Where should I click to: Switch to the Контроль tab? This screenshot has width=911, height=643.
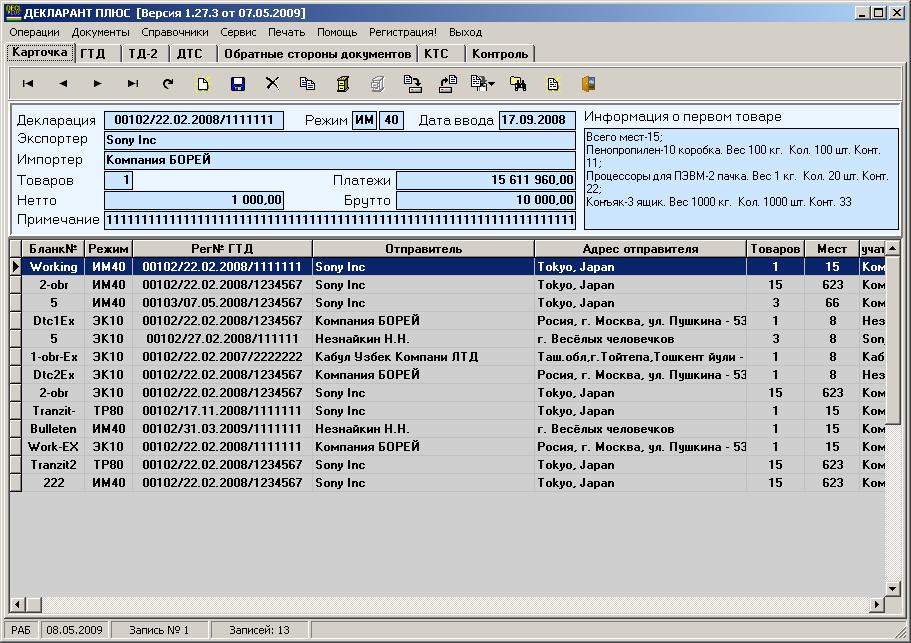pyautogui.click(x=500, y=53)
